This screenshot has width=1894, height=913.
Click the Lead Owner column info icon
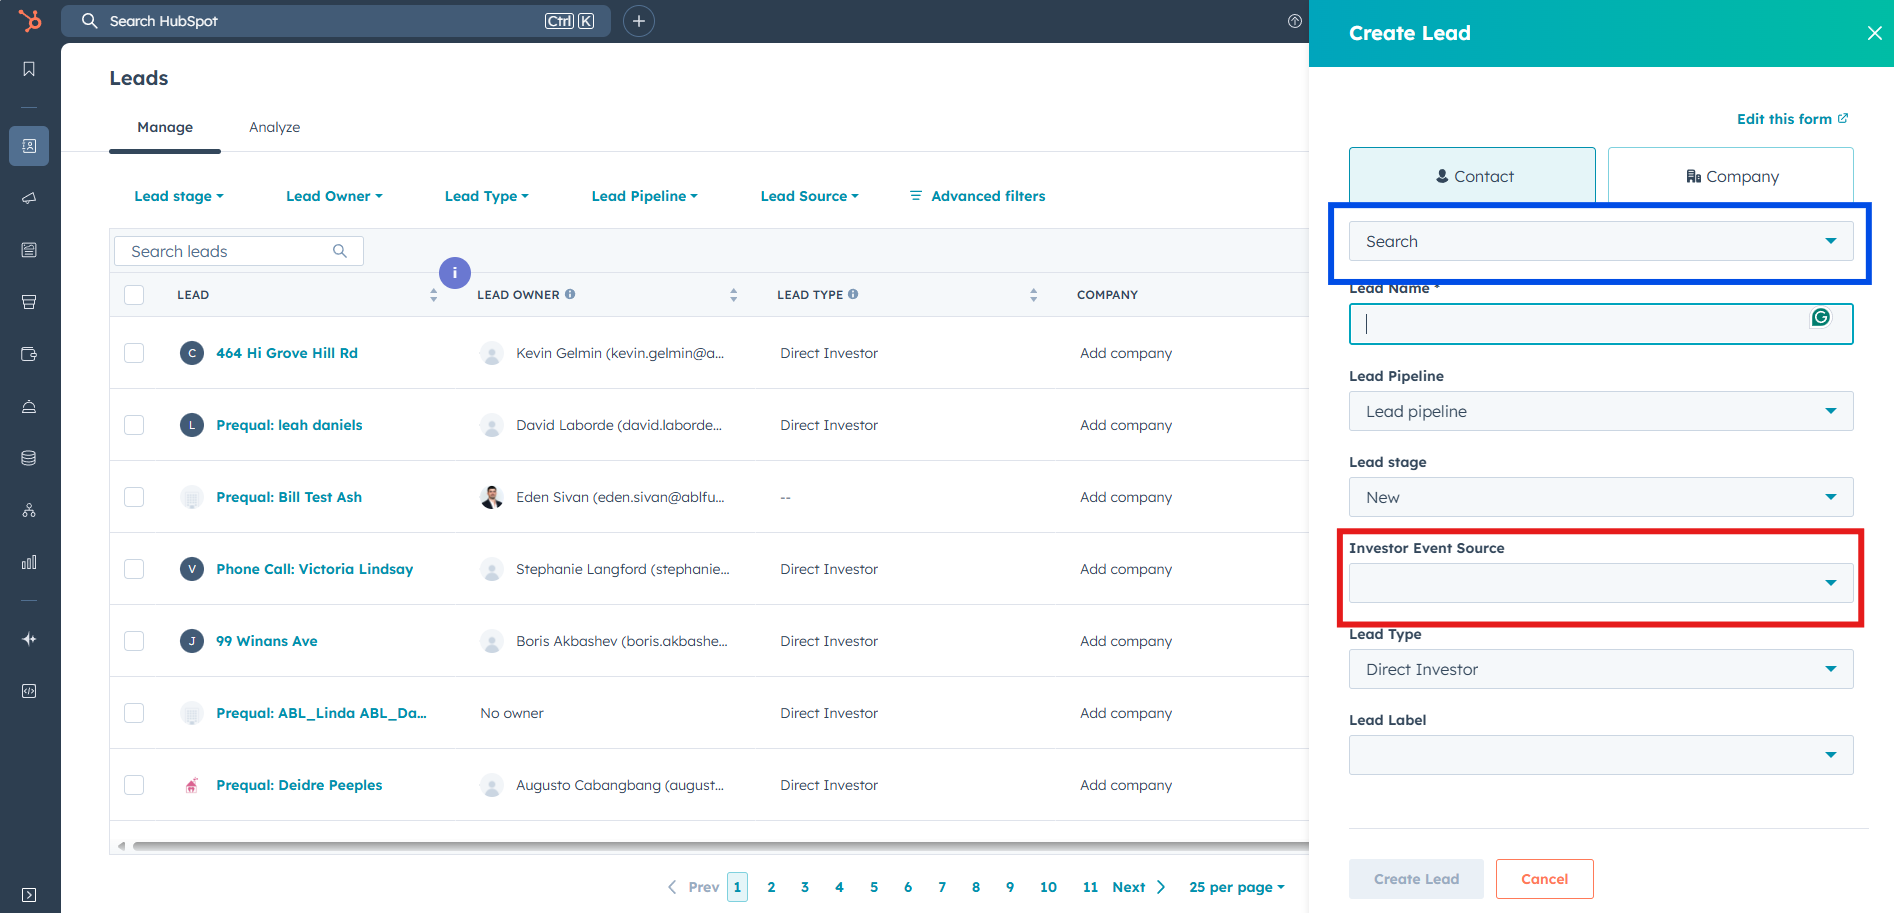570,294
